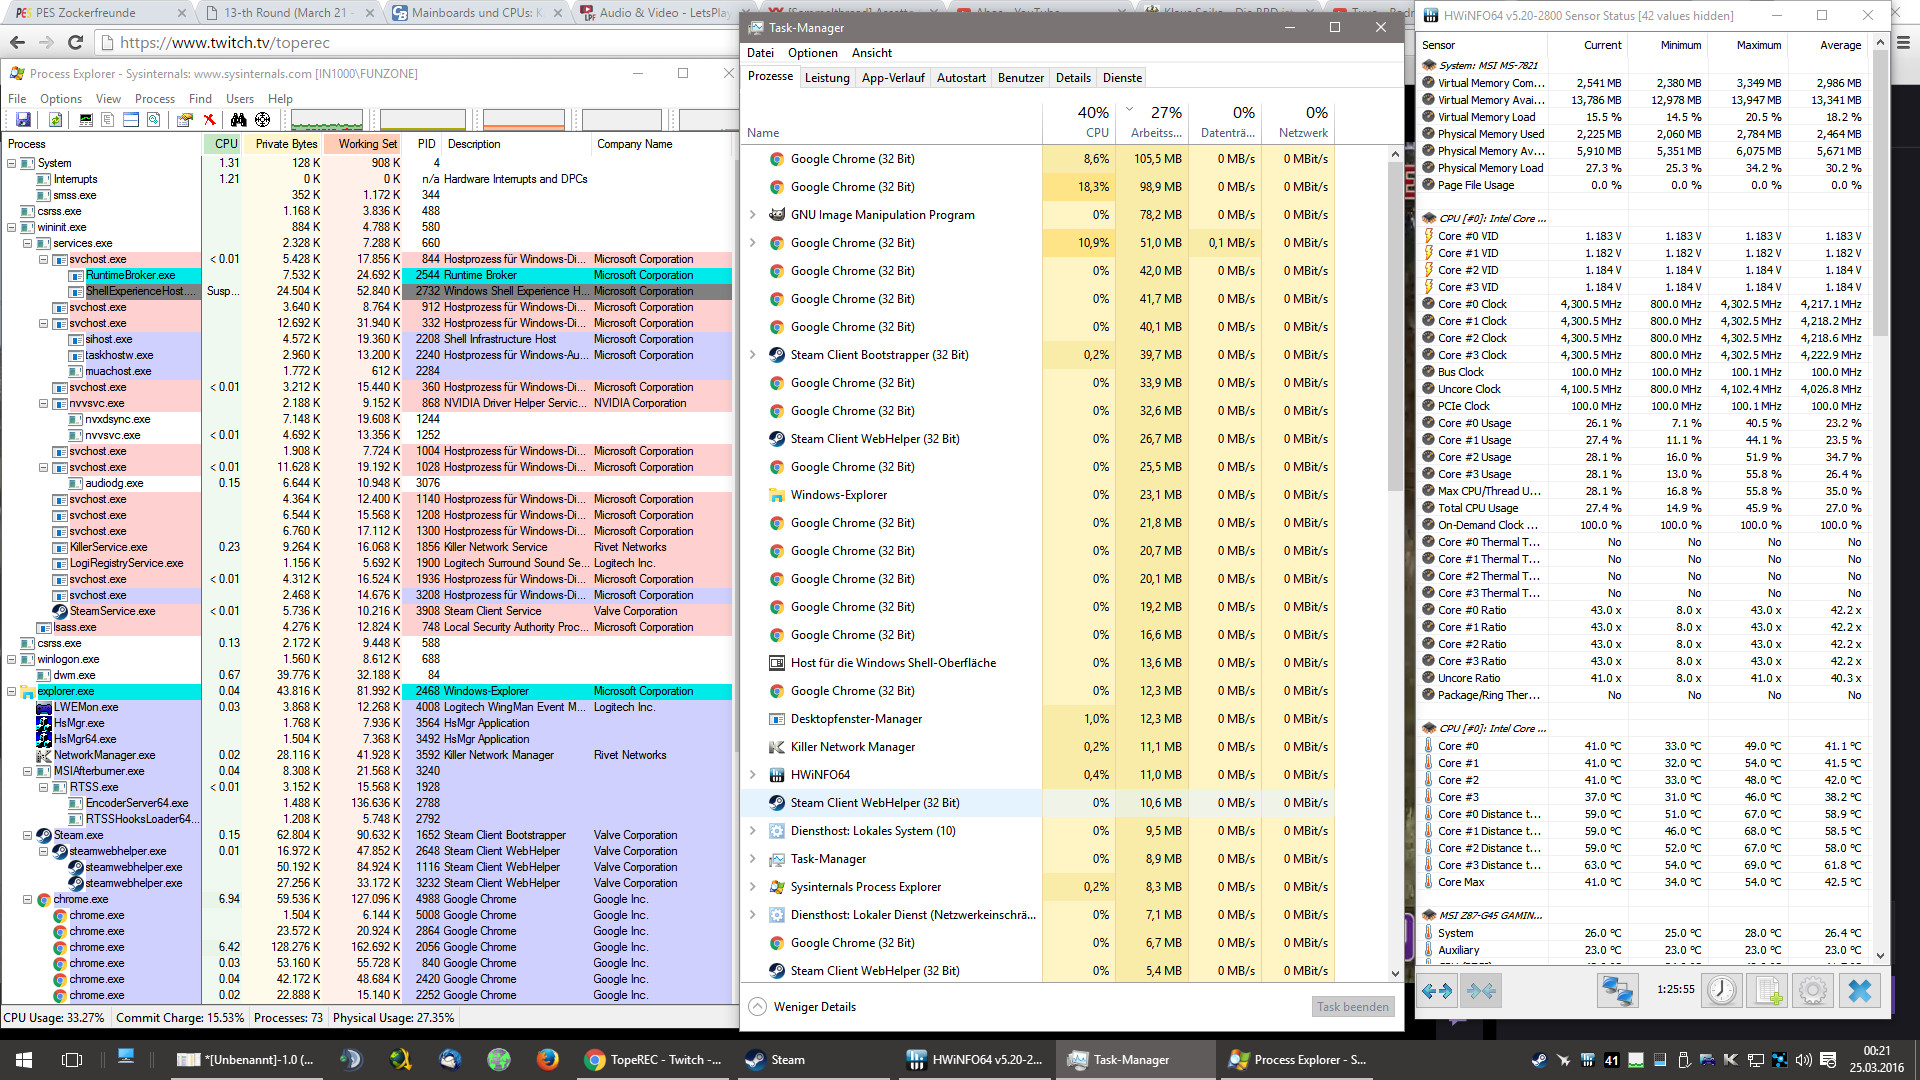Click HWiNFO expand columns arrows icon

click(x=1437, y=991)
